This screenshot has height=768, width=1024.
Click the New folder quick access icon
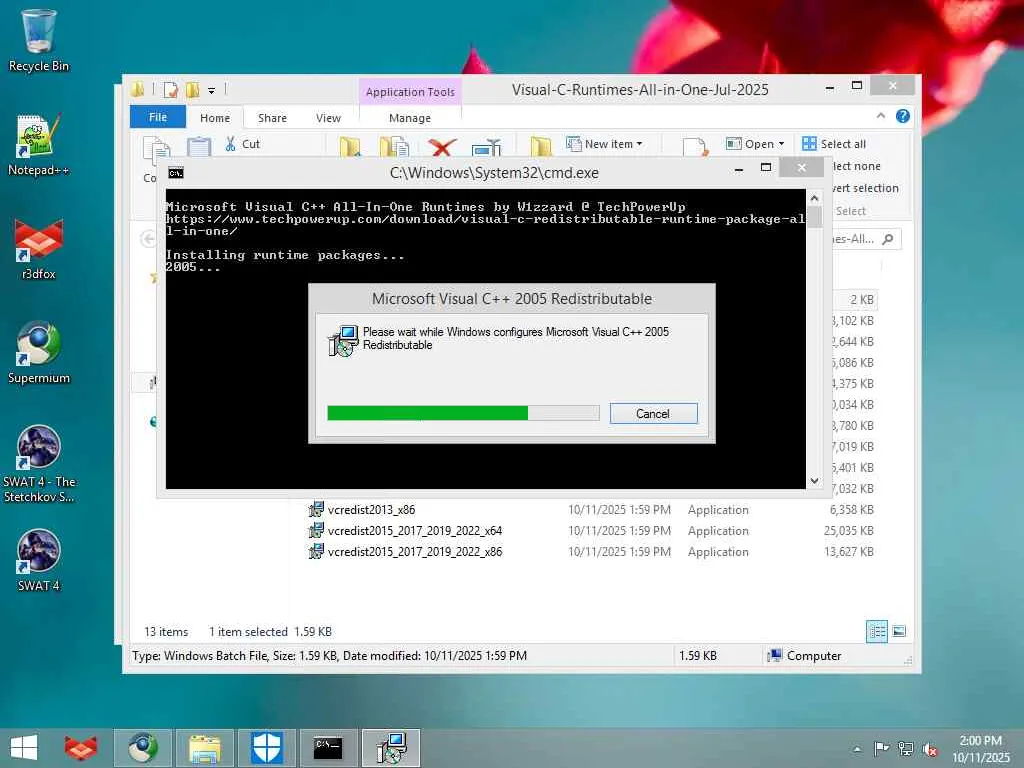coord(193,89)
